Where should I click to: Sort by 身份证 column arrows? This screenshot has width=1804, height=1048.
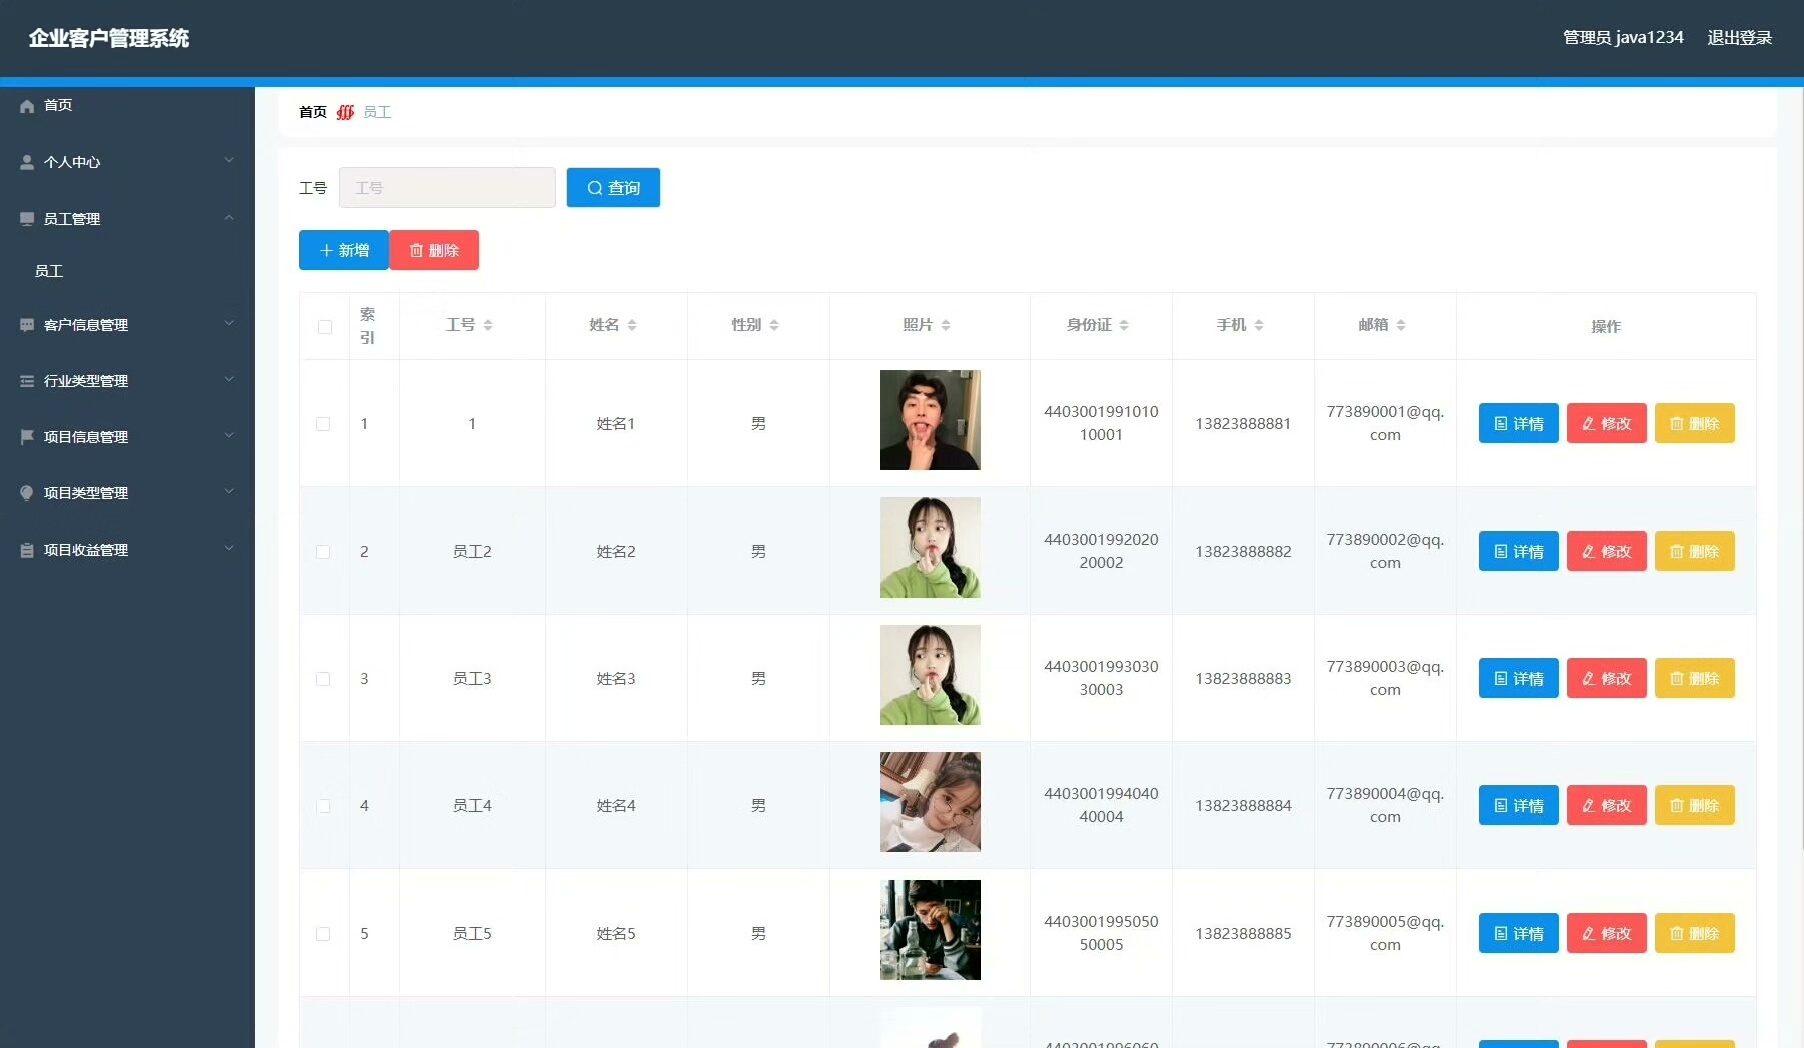pos(1124,325)
